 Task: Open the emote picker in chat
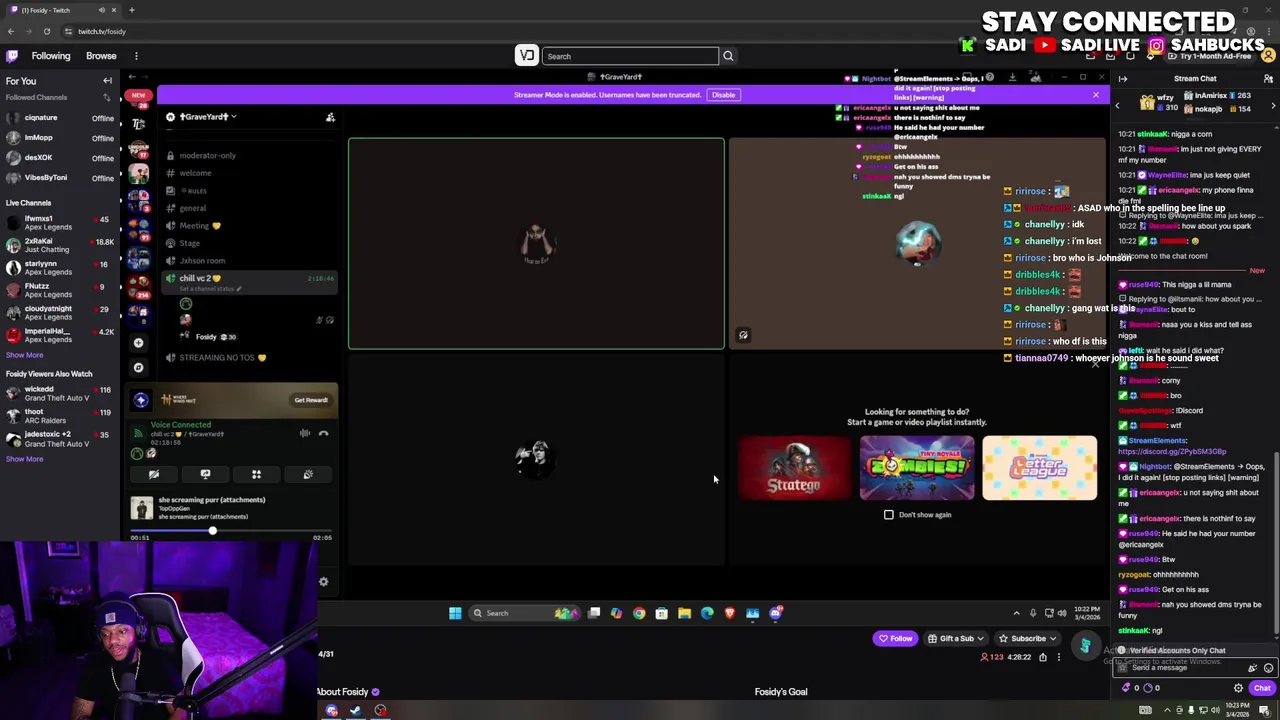pyautogui.click(x=1268, y=668)
